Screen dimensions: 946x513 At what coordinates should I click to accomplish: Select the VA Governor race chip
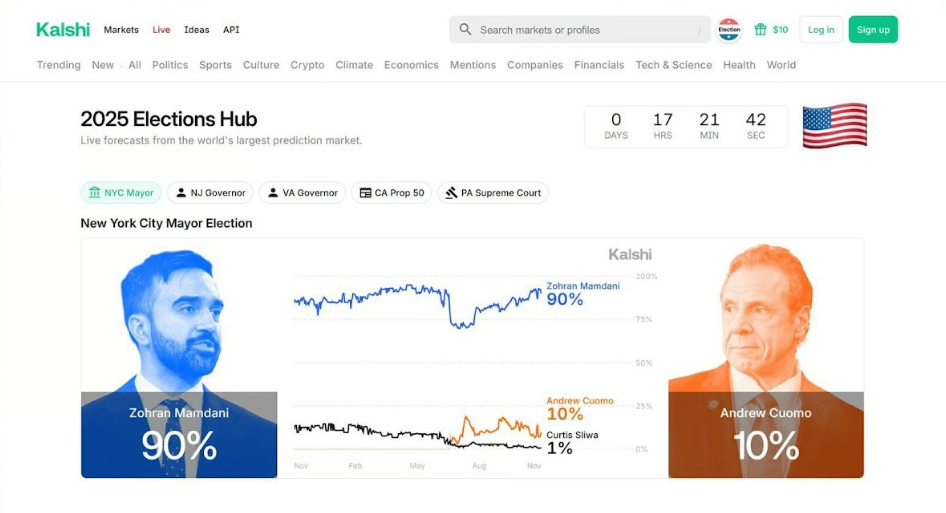coord(302,193)
